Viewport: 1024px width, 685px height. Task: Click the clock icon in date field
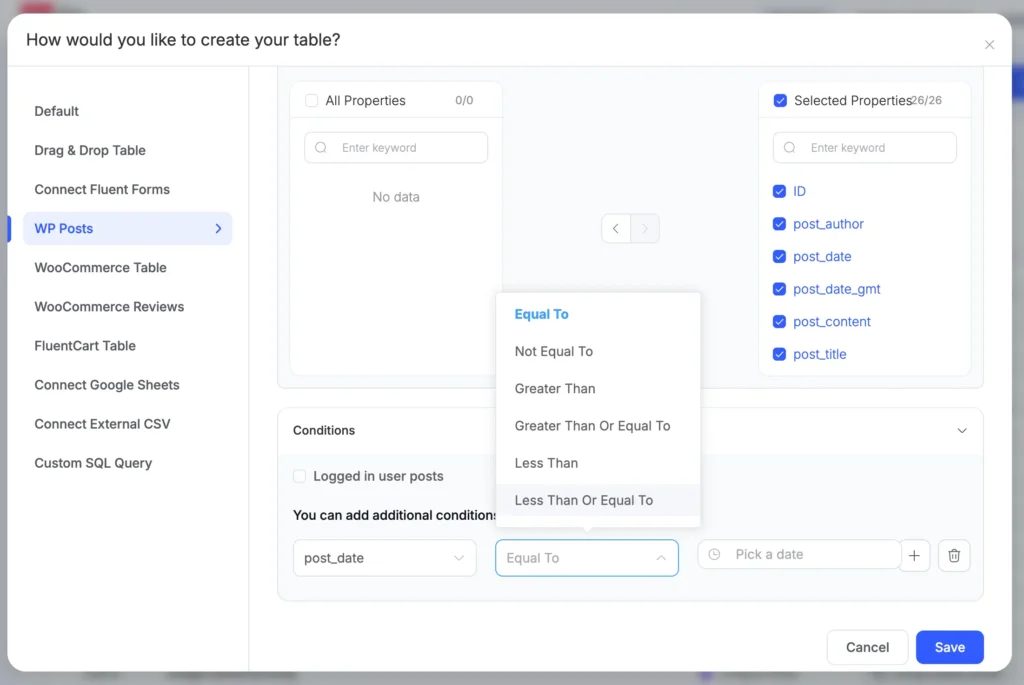pos(714,554)
